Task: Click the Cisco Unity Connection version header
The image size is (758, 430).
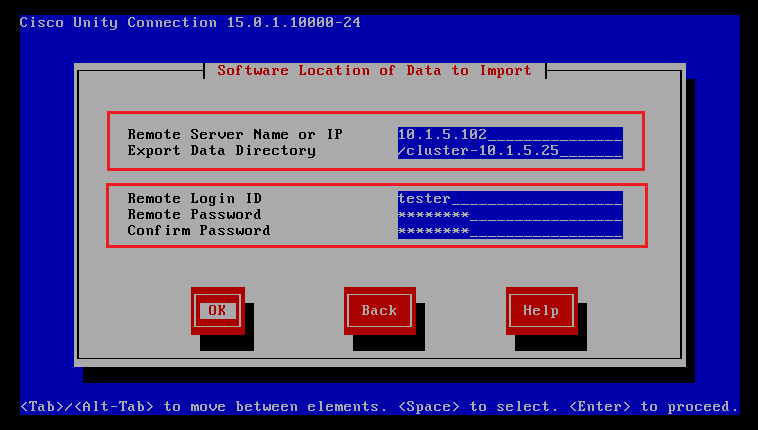Action: pyautogui.click(x=190, y=23)
